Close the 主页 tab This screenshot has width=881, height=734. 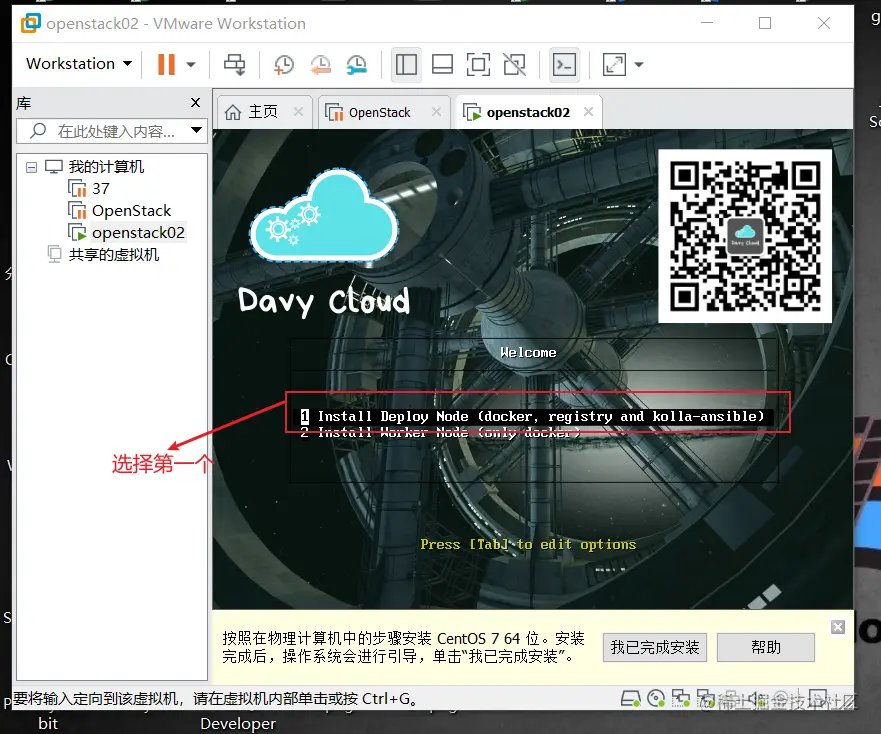point(298,112)
